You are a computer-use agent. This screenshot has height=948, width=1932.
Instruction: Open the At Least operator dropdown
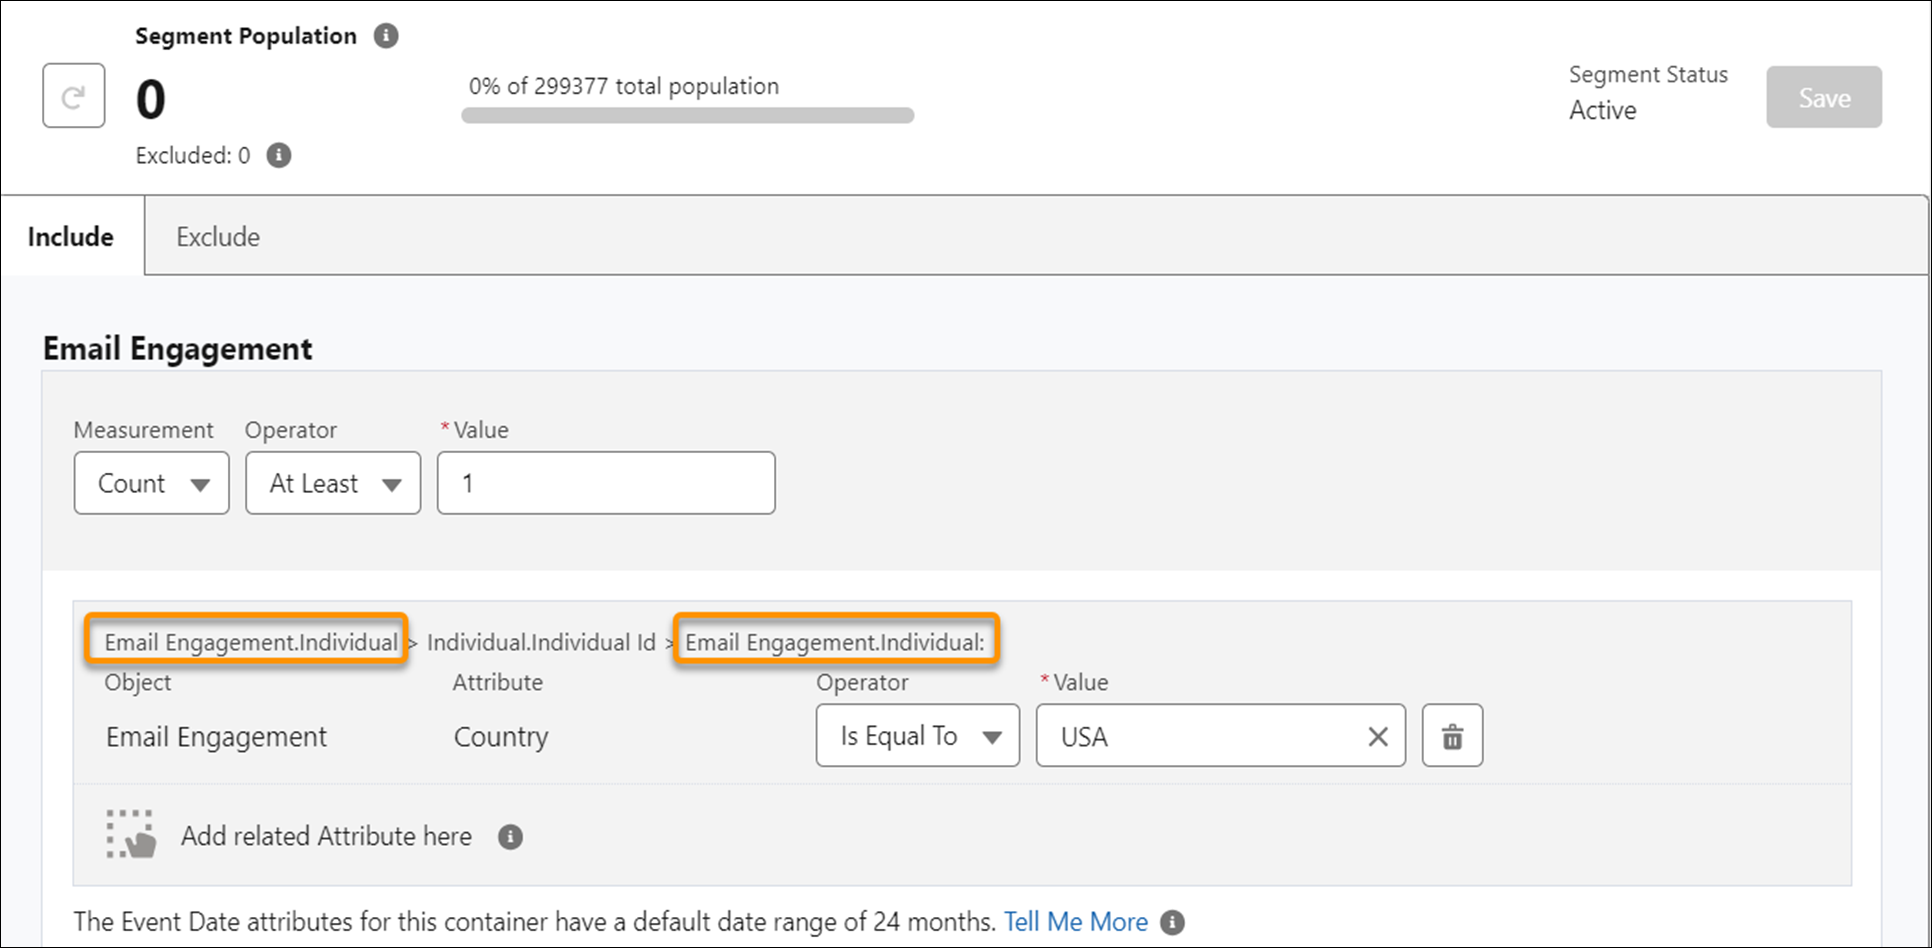tap(333, 483)
